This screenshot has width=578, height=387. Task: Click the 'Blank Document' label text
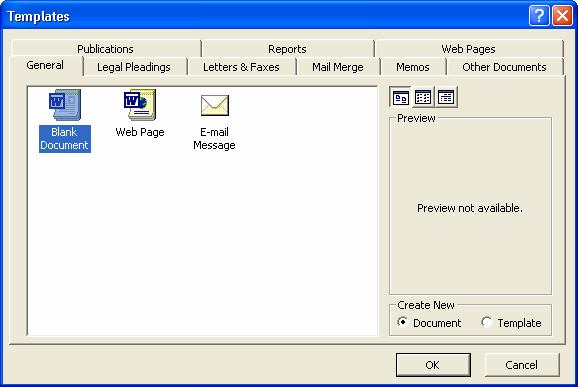[x=65, y=139]
